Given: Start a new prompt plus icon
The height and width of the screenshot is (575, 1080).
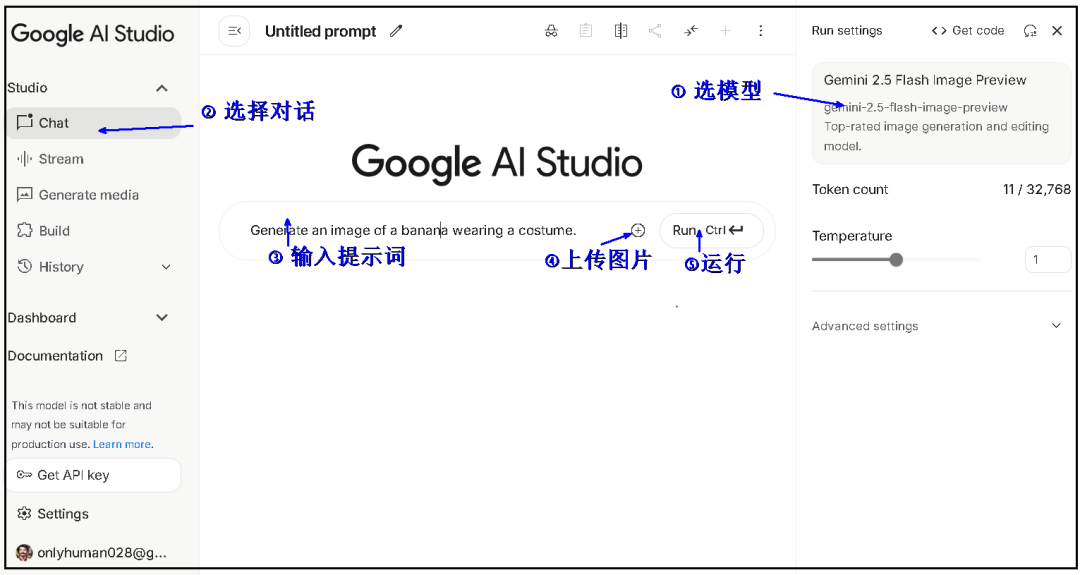Looking at the screenshot, I should (725, 31).
